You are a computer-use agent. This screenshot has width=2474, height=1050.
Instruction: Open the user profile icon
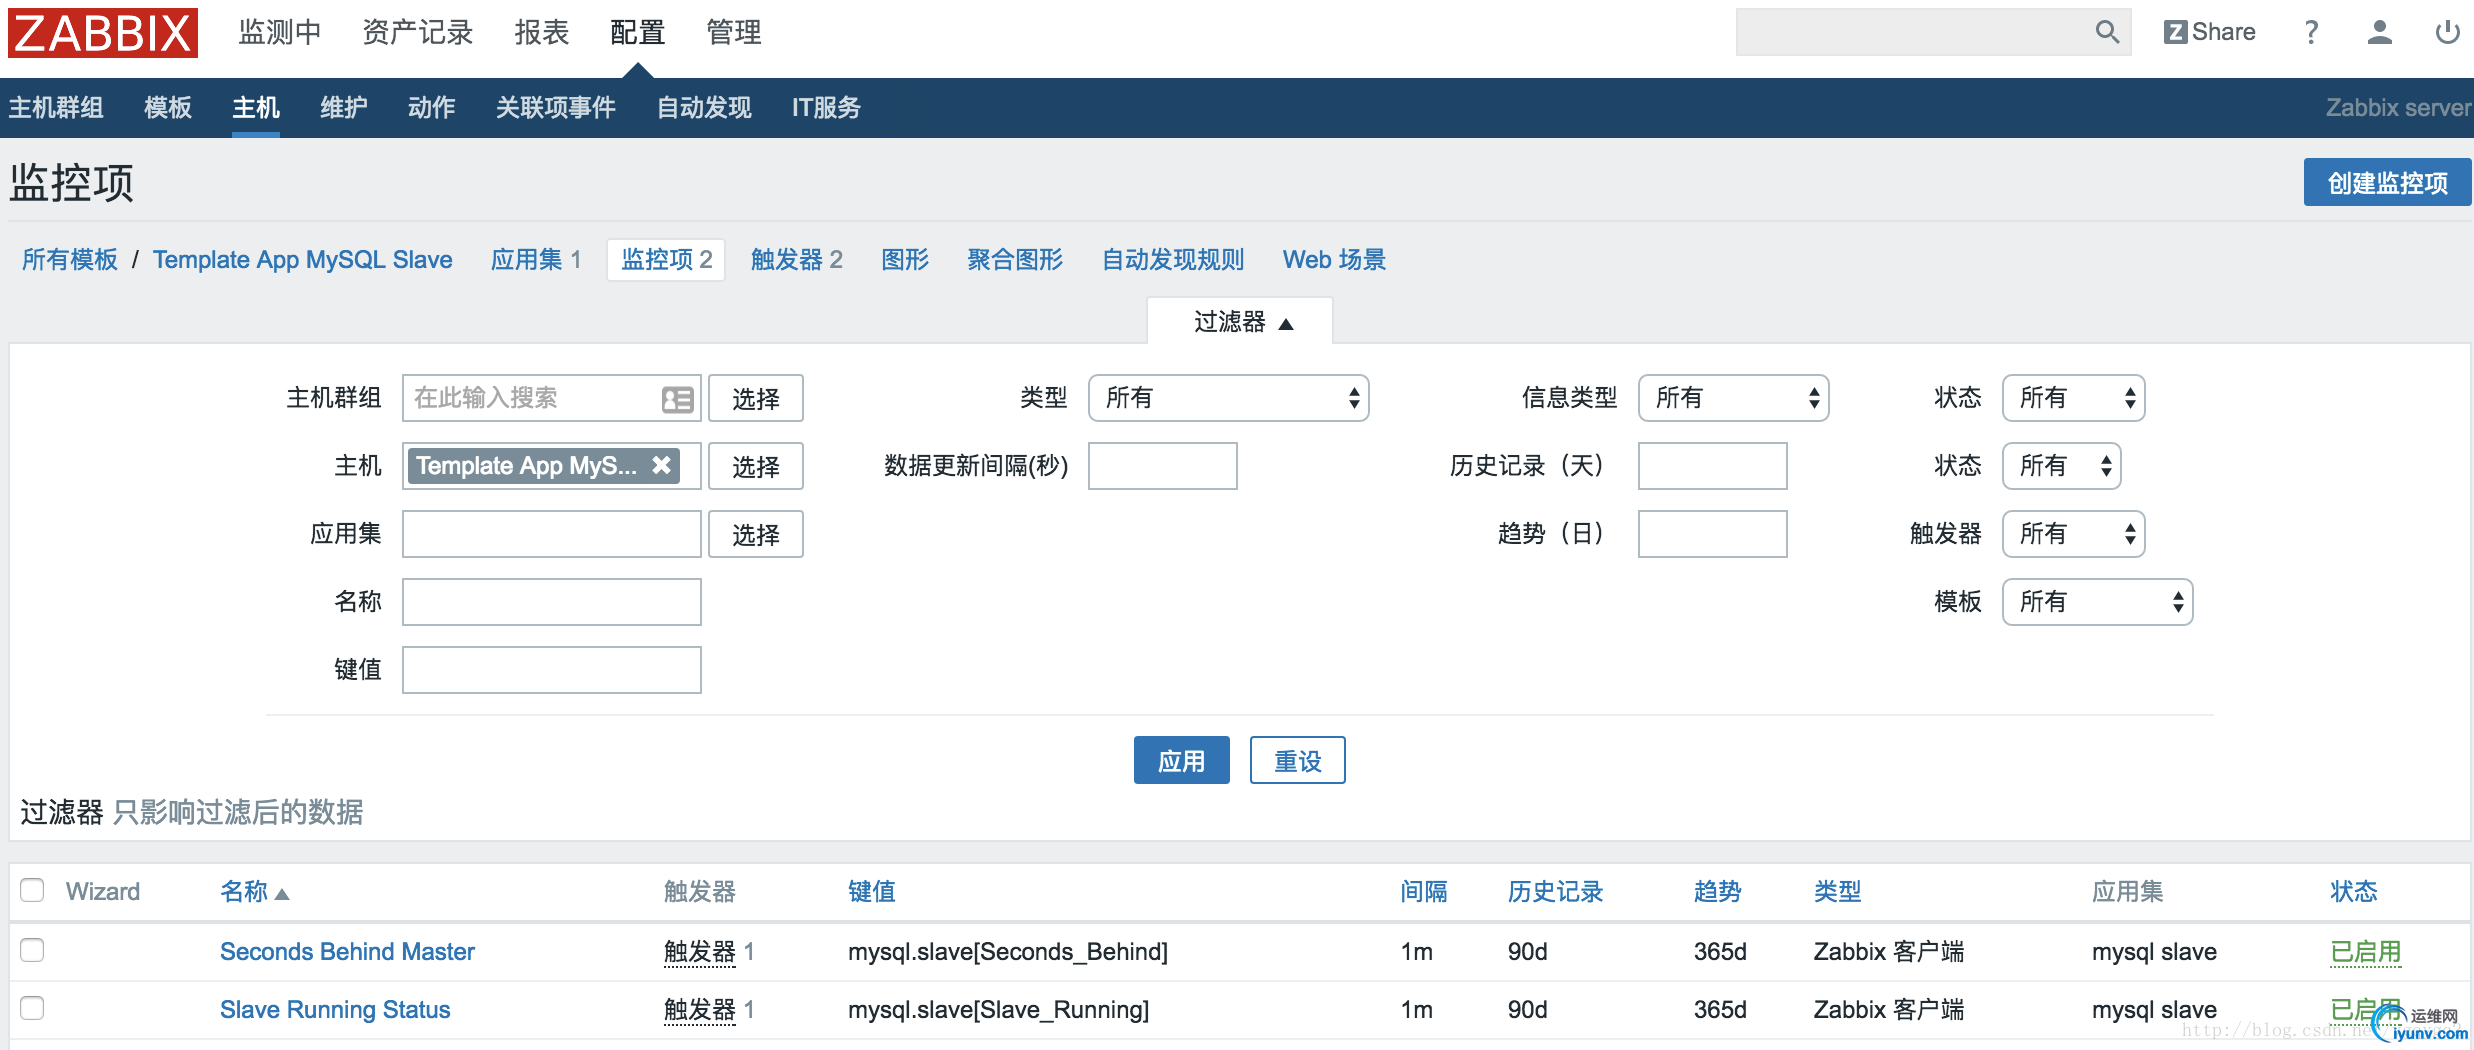(x=2380, y=32)
